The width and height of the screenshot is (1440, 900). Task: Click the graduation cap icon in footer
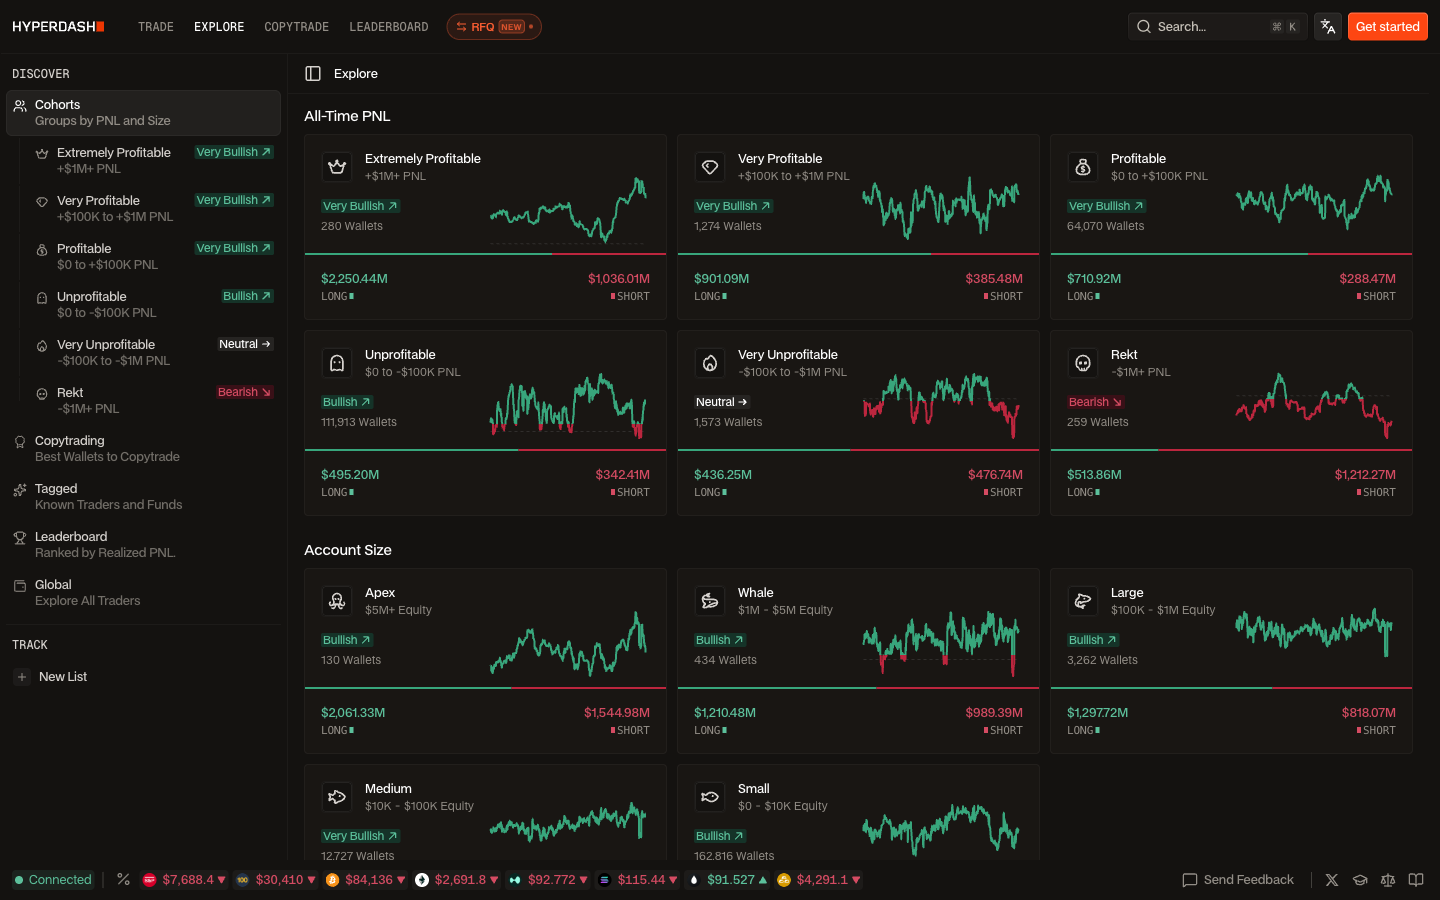click(x=1360, y=880)
